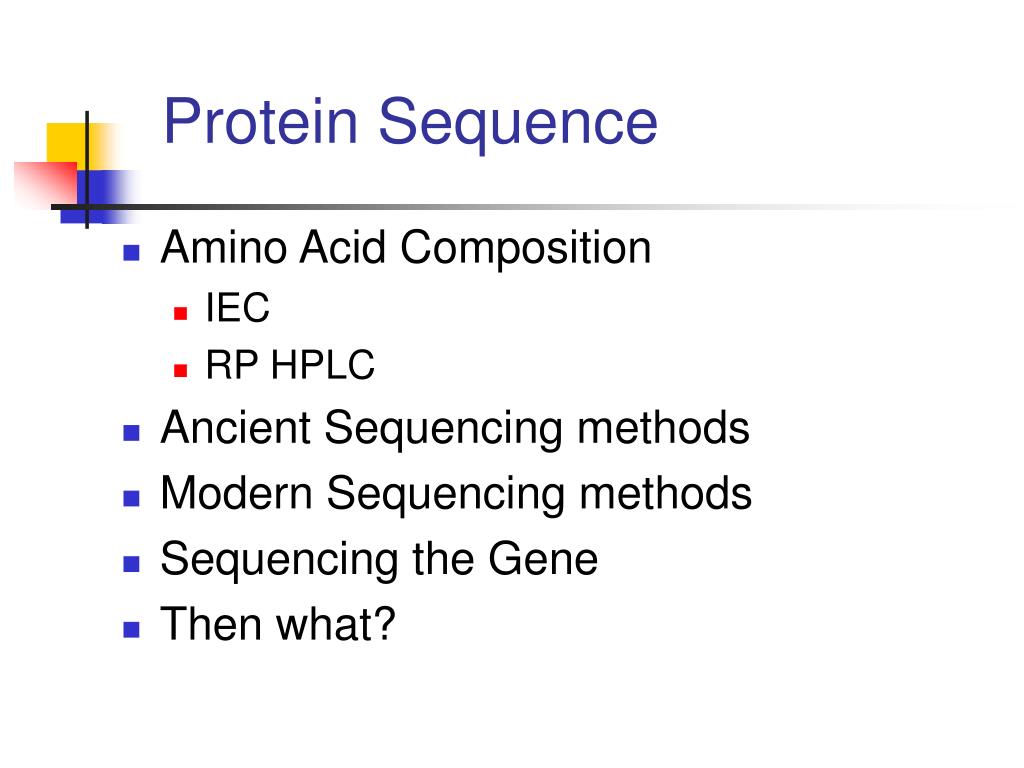This screenshot has width=1024, height=768.
Task: Click red bullet beside IEC
Action: [x=181, y=313]
